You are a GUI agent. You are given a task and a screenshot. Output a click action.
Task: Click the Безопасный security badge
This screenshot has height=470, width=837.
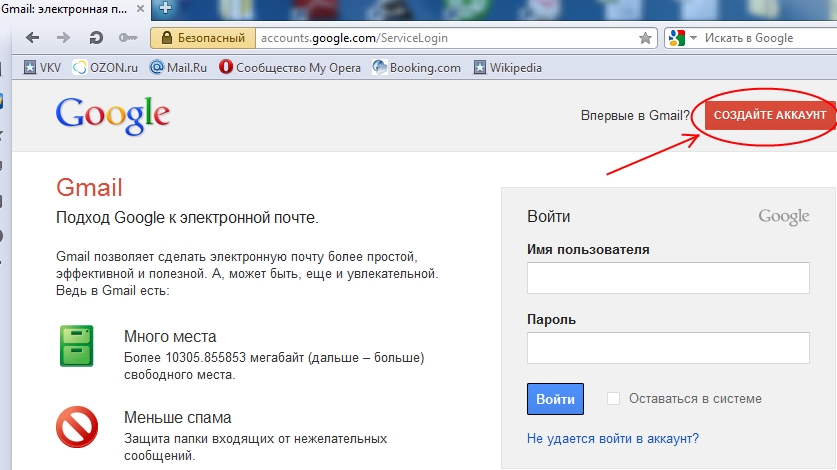(203, 38)
